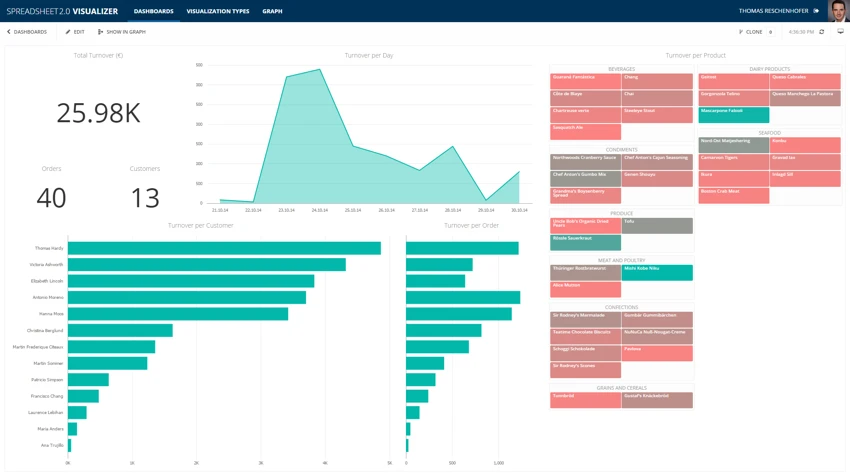
Task: Click the Spreadsheet 2.0 Visualizer logo
Action: (x=62, y=11)
